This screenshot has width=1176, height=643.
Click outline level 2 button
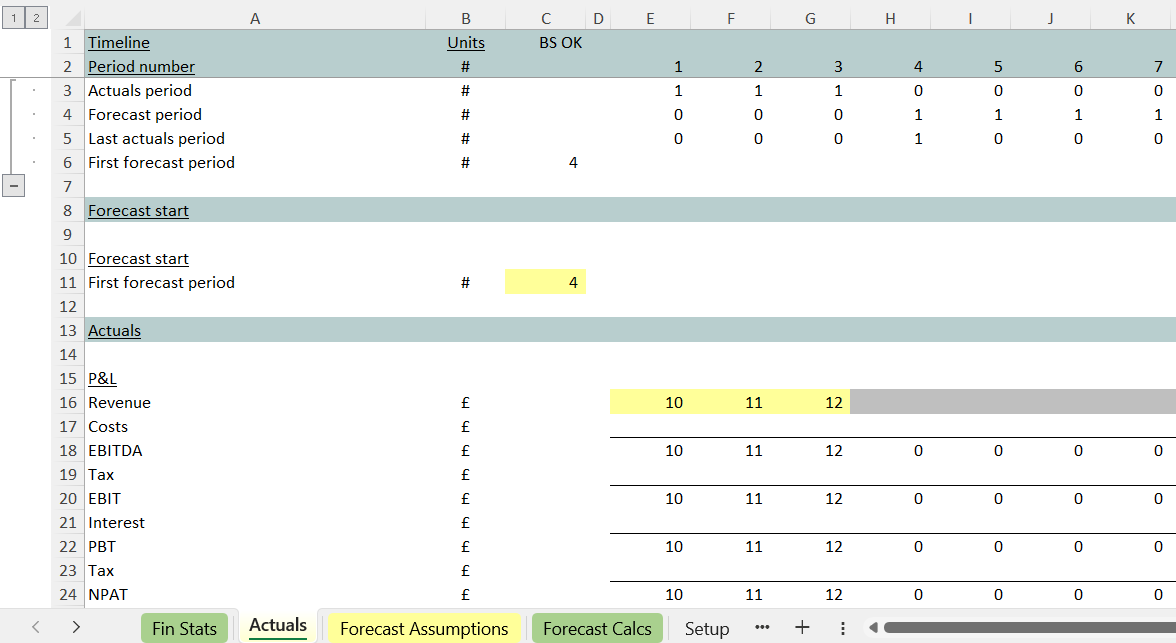click(36, 18)
